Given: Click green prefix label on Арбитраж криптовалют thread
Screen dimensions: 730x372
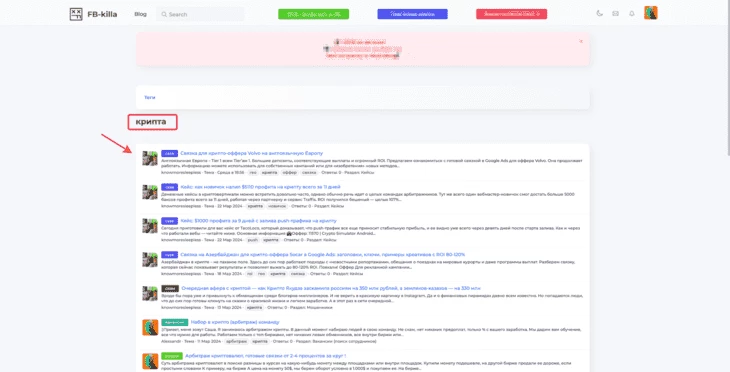Looking at the screenshot, I should point(172,356).
